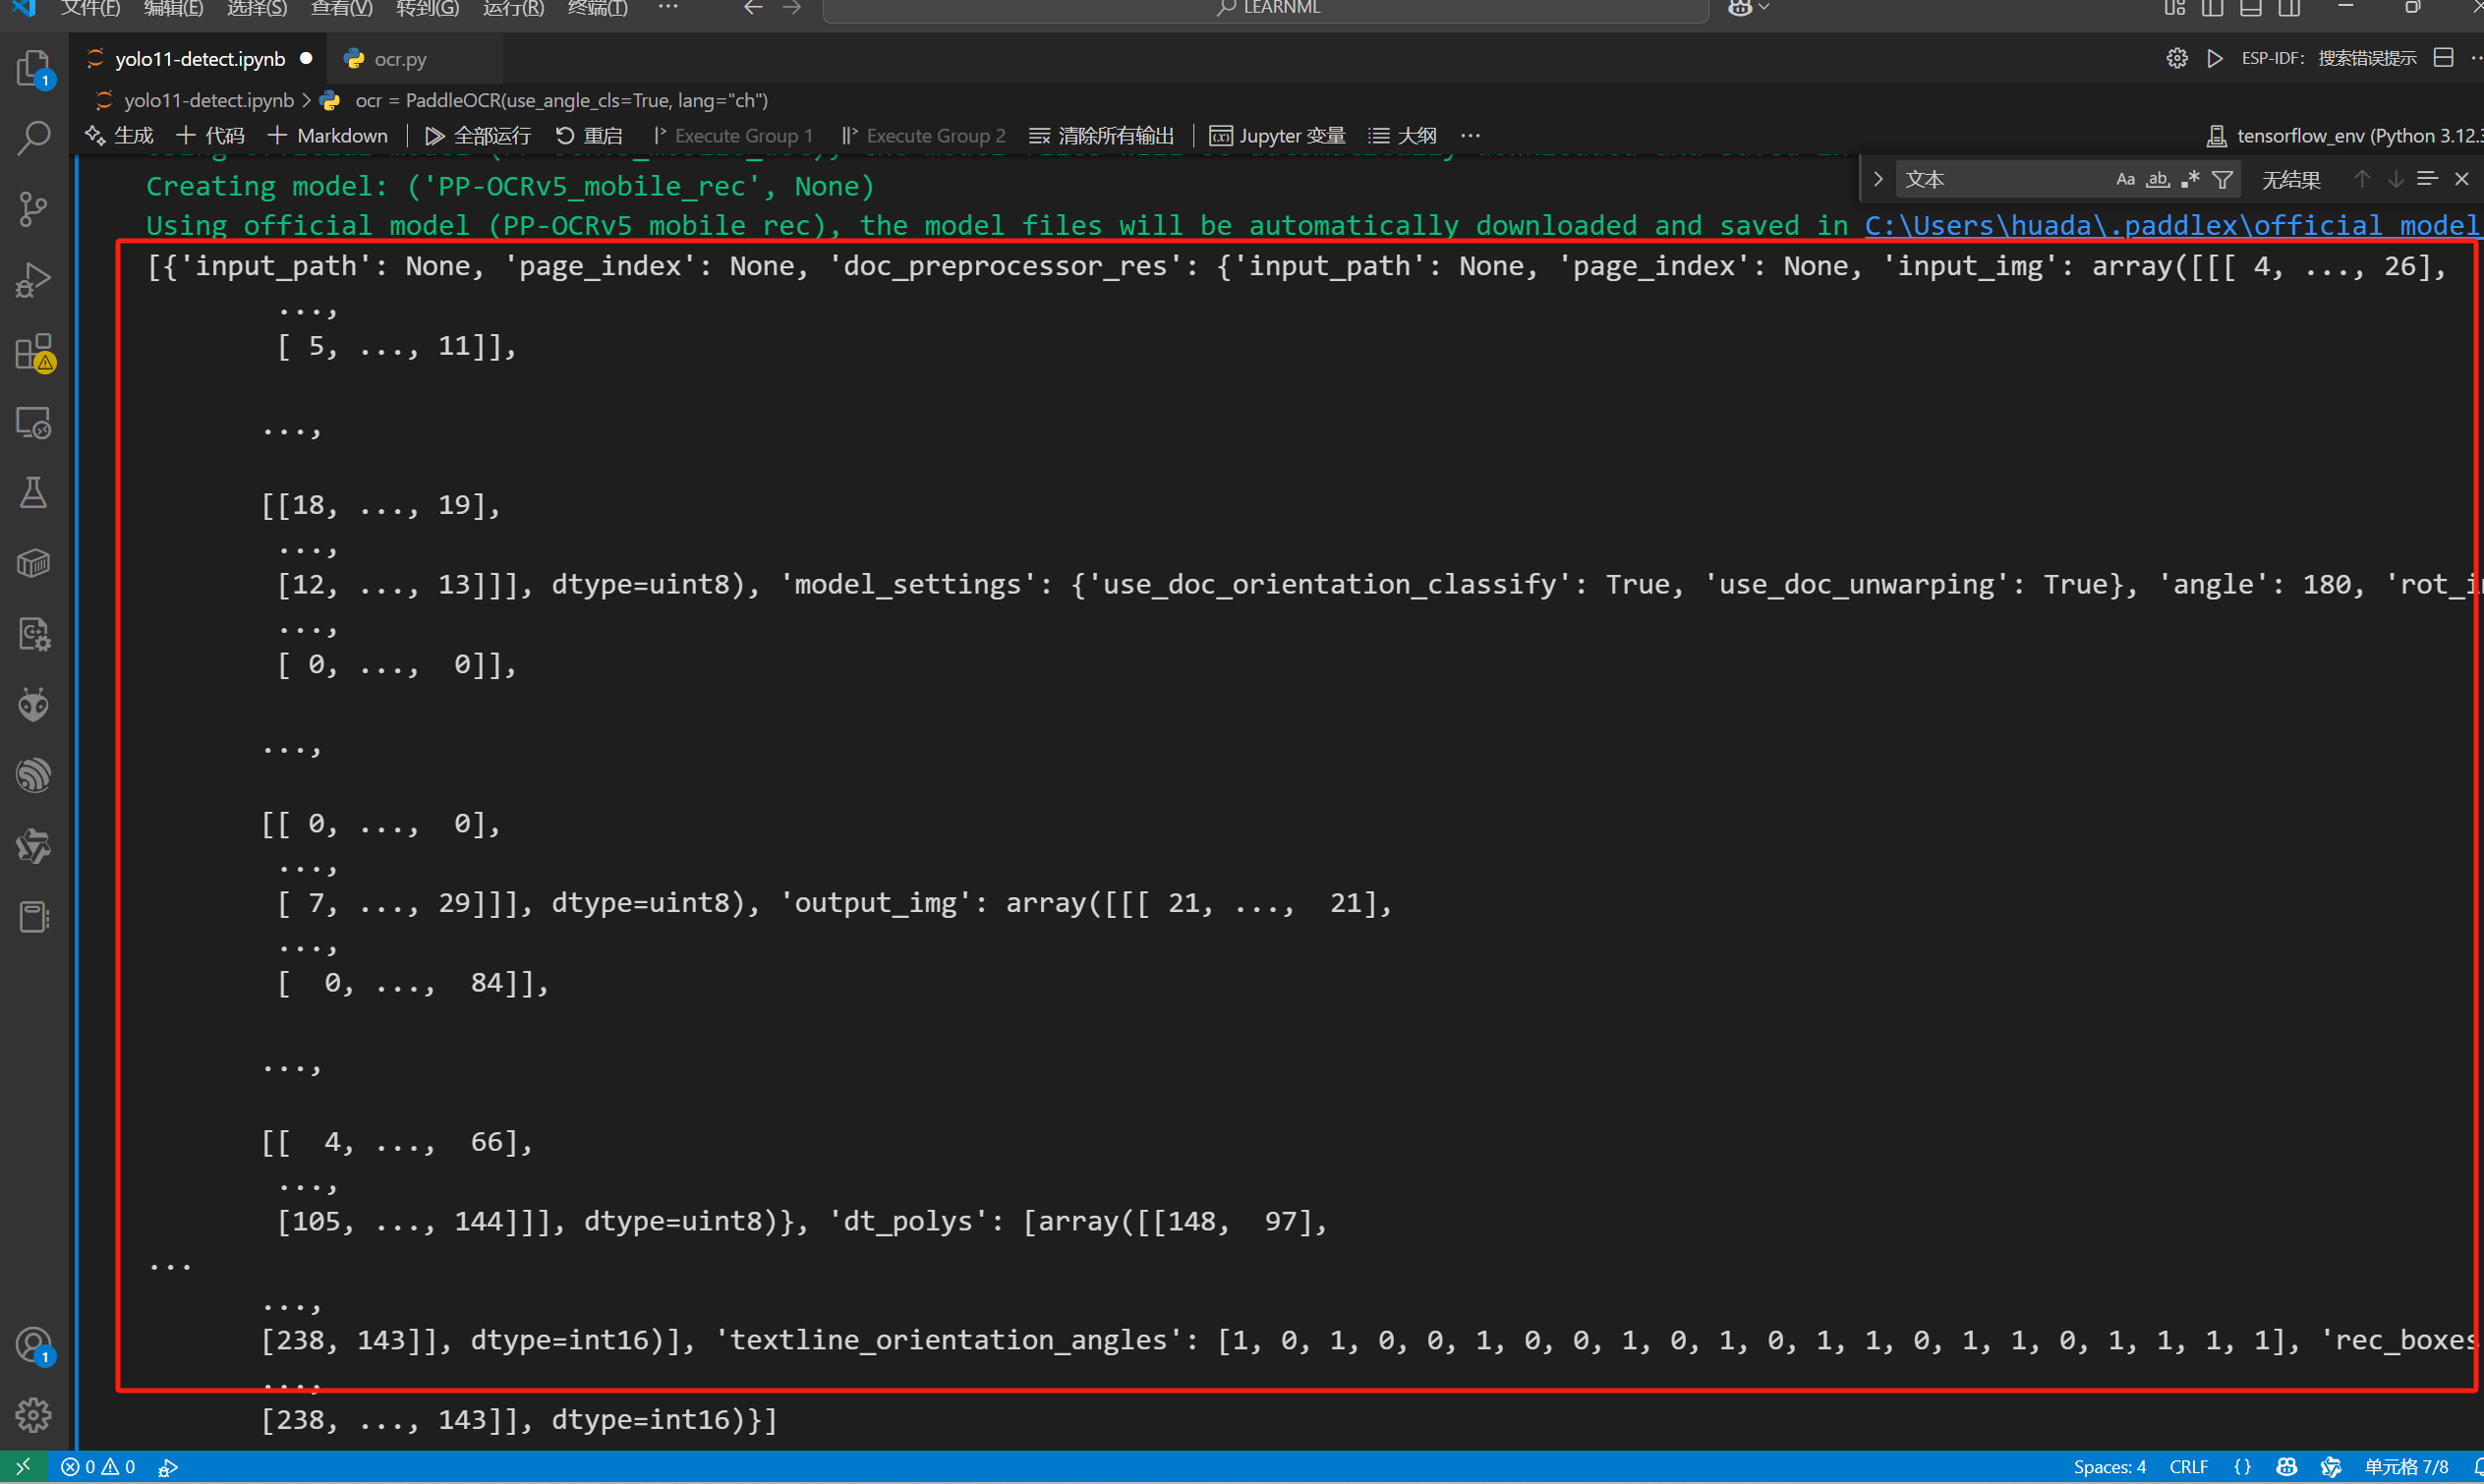The width and height of the screenshot is (2484, 1484).
Task: Open the 选择(S) menu
Action: tap(256, 8)
